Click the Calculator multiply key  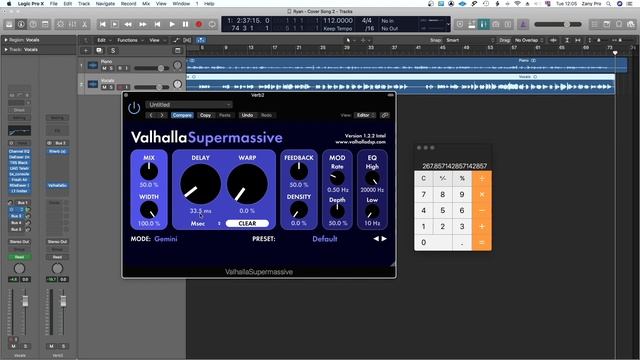[x=482, y=195]
